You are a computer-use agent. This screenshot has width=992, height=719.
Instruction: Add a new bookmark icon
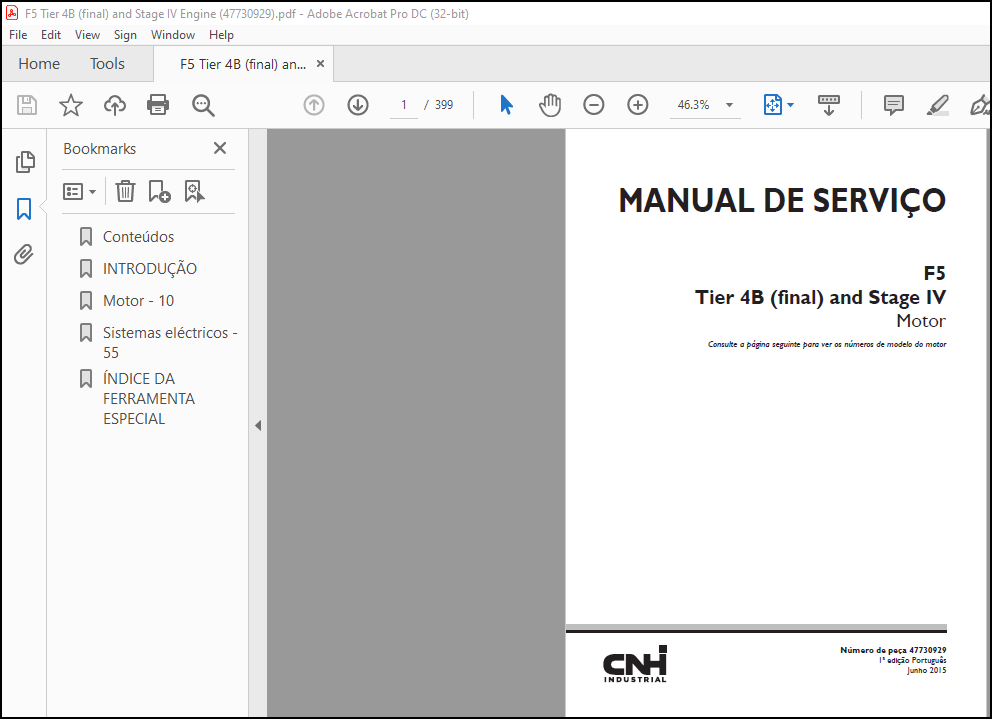click(x=159, y=191)
